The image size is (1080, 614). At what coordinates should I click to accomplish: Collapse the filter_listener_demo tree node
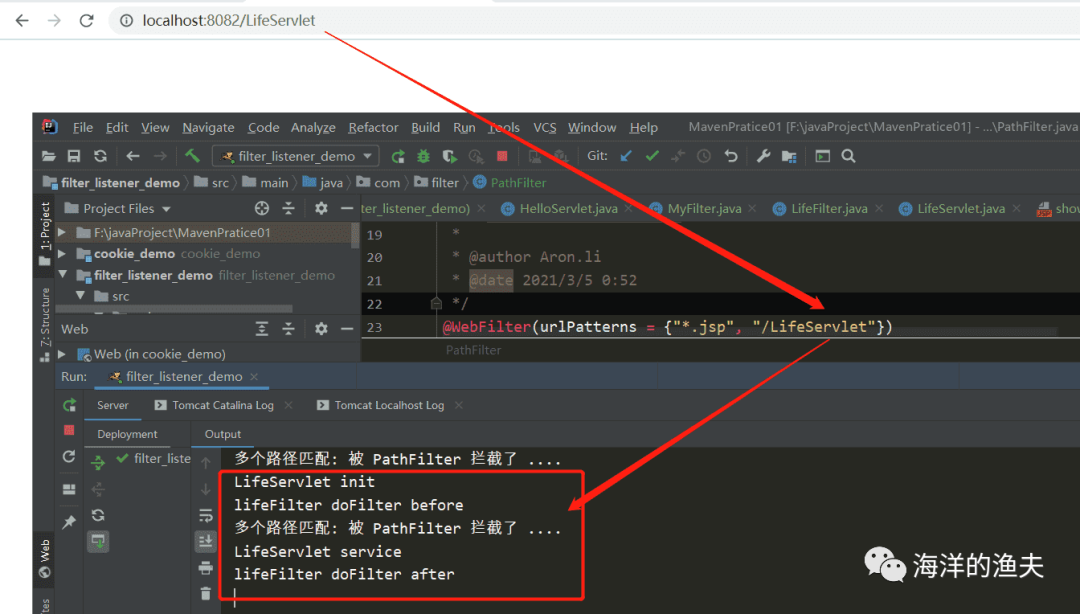pos(63,274)
